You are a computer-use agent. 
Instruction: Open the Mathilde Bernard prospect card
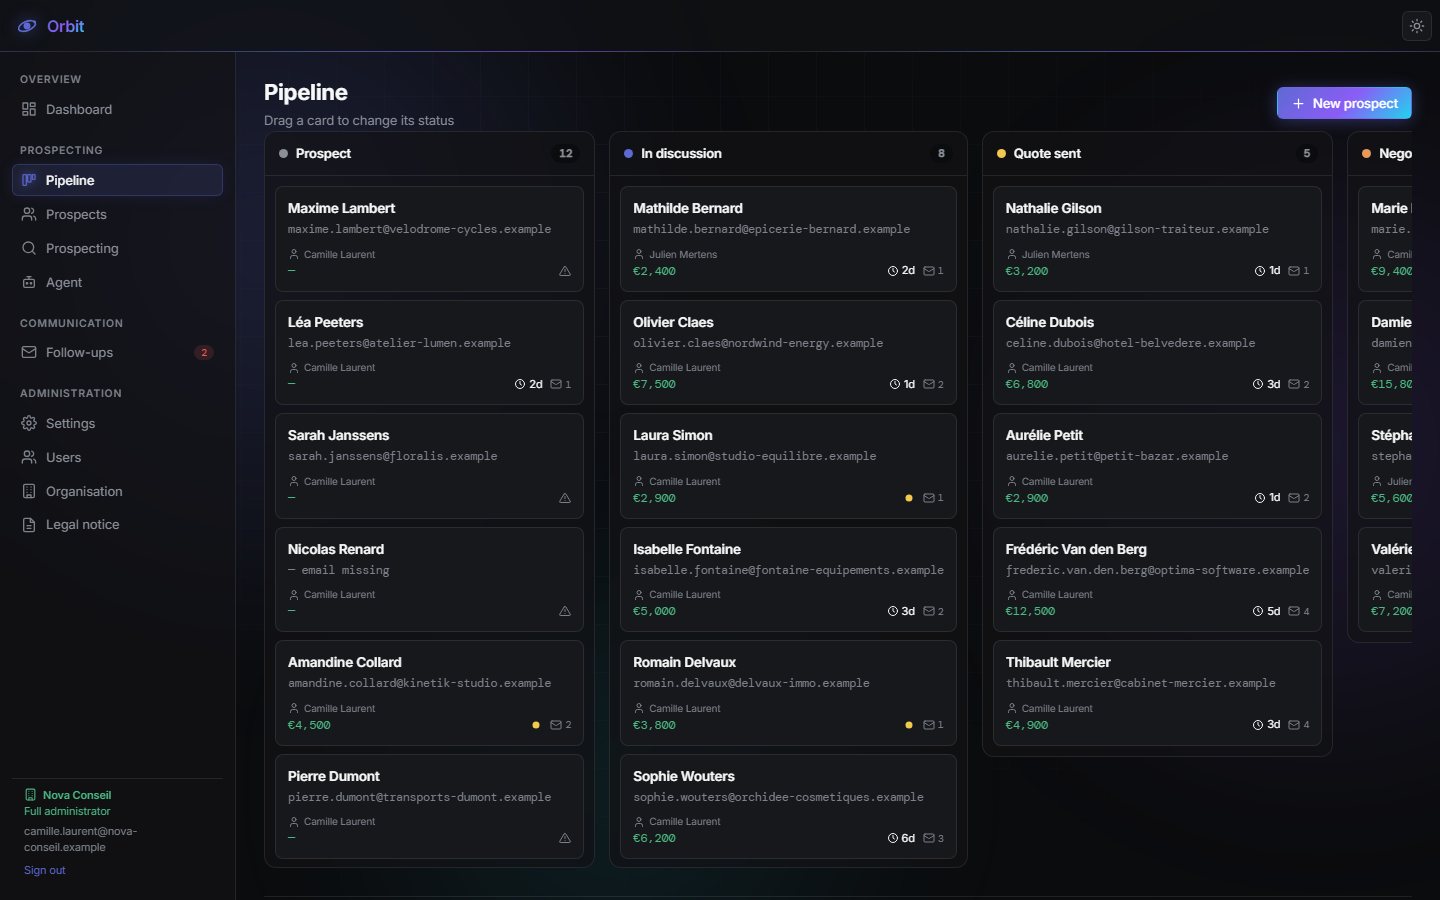click(x=788, y=239)
